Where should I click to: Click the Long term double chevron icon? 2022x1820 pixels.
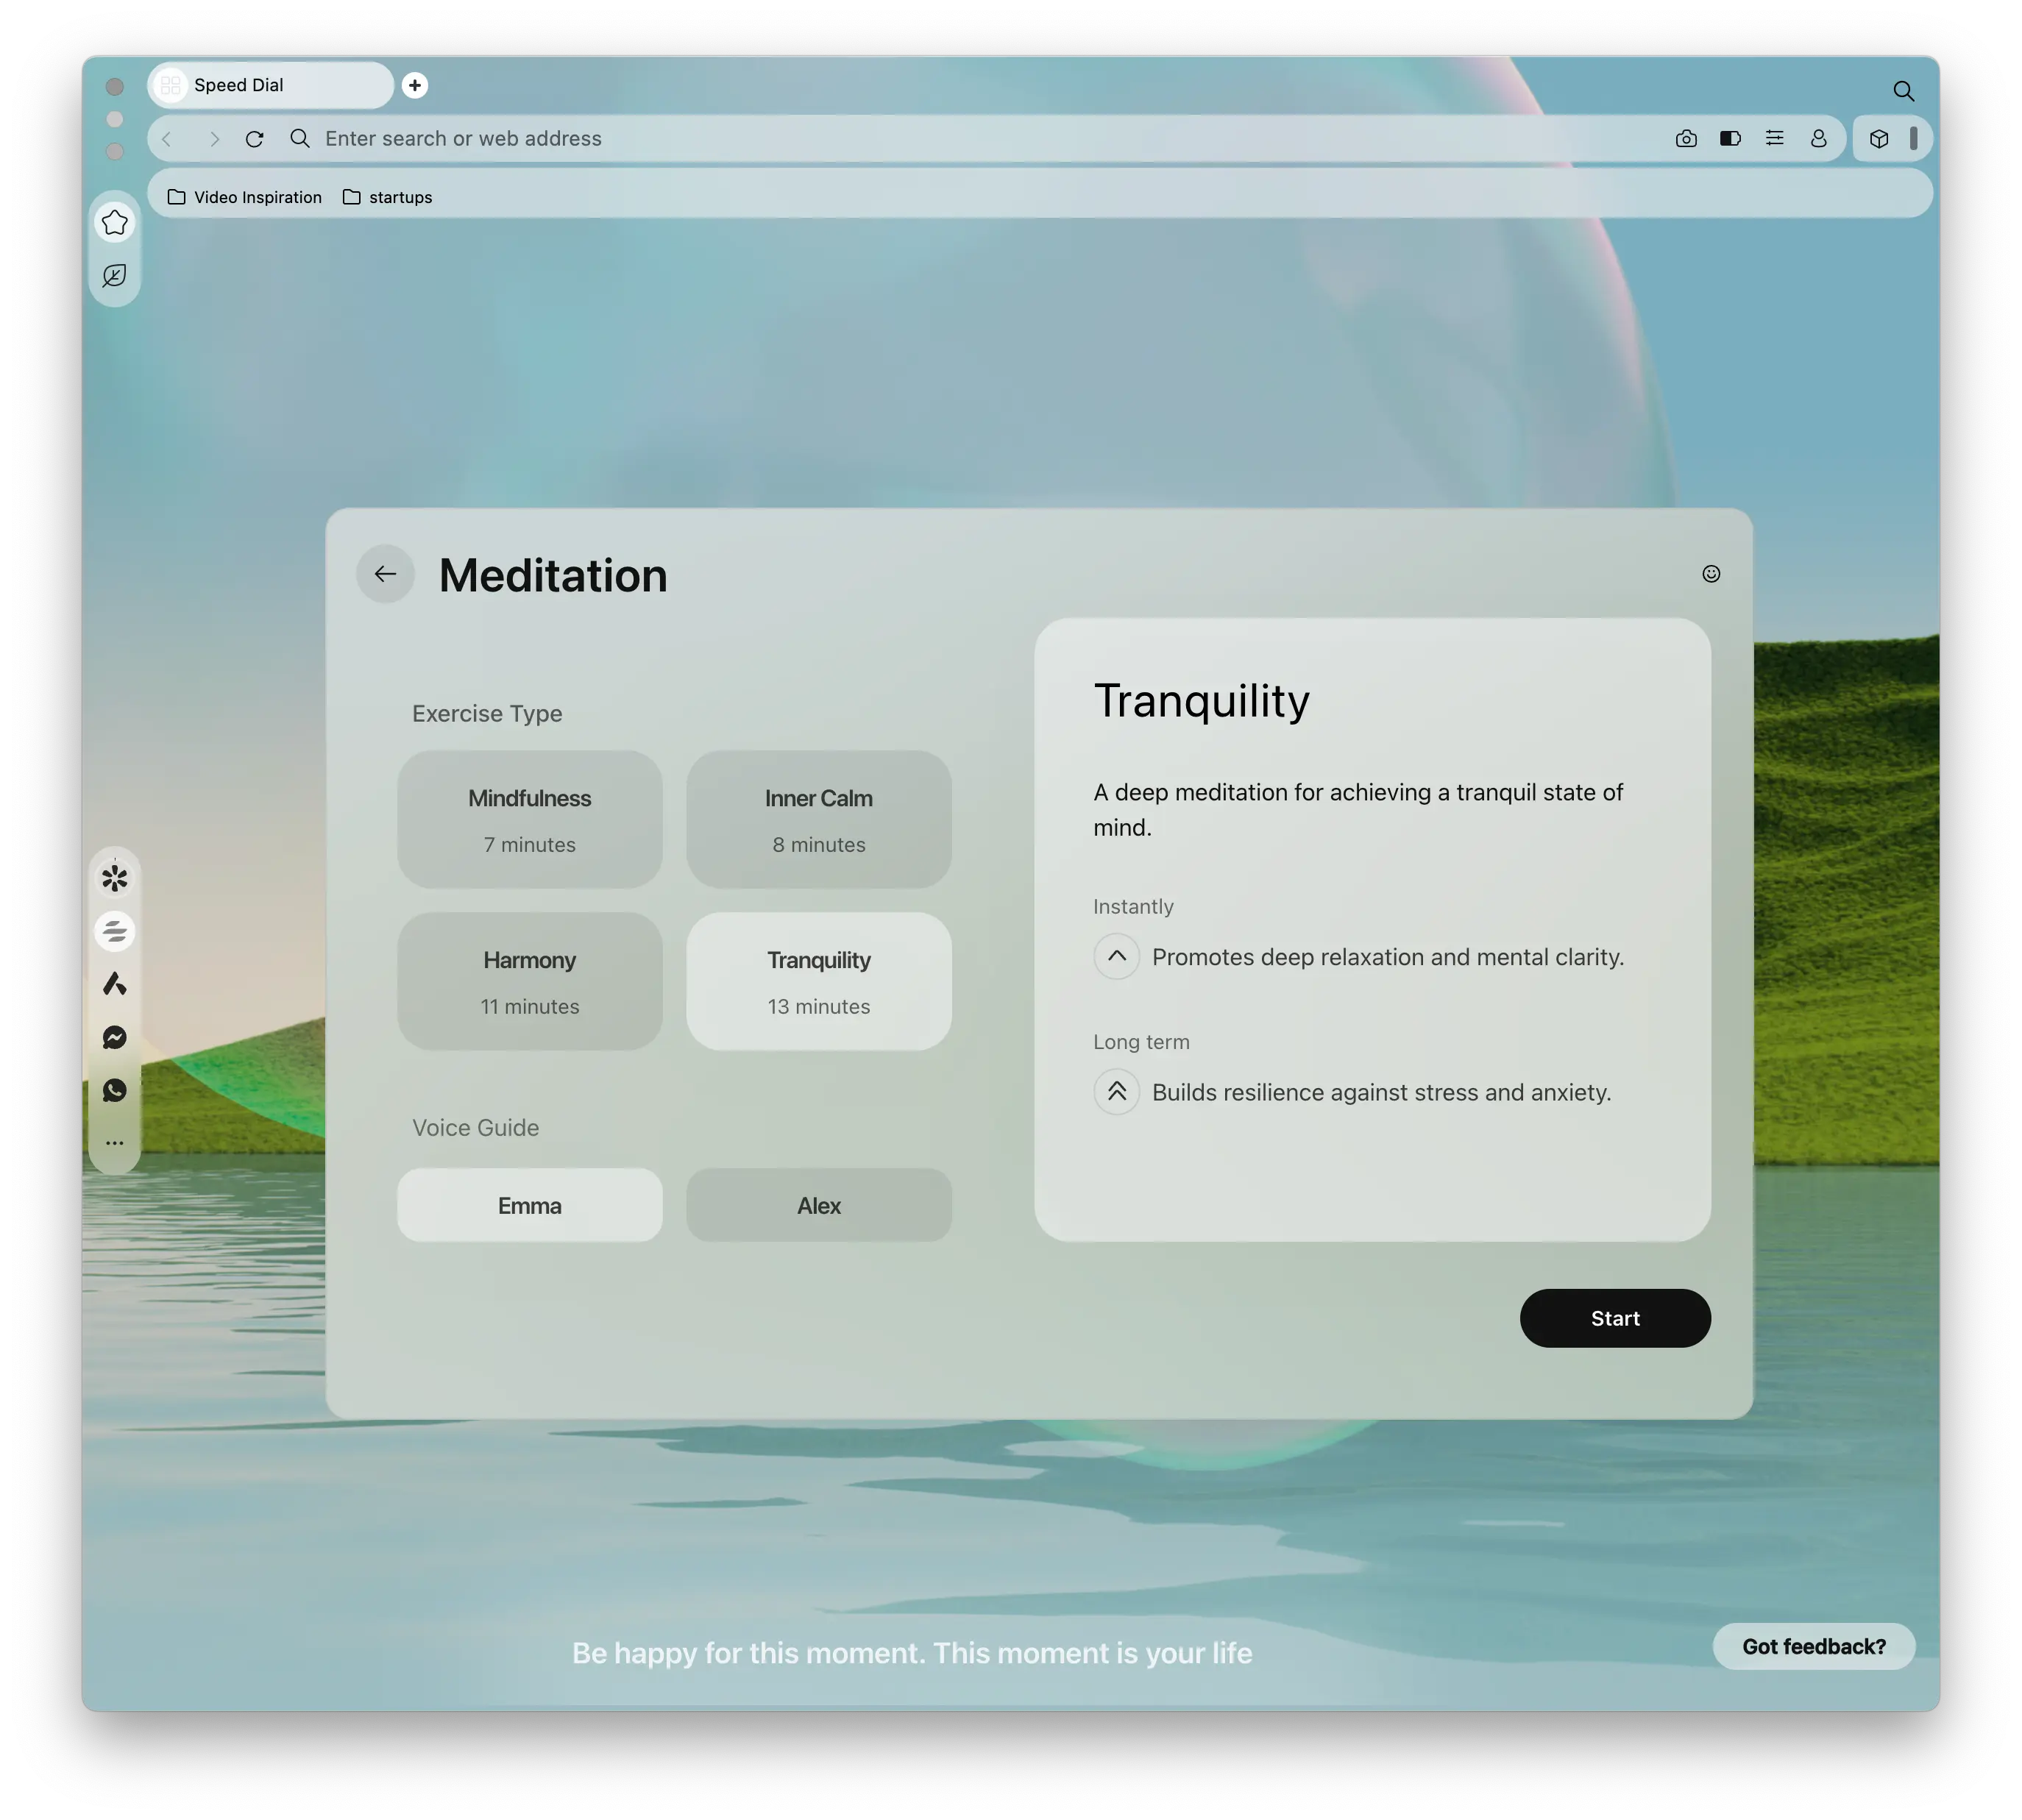(x=1117, y=1092)
